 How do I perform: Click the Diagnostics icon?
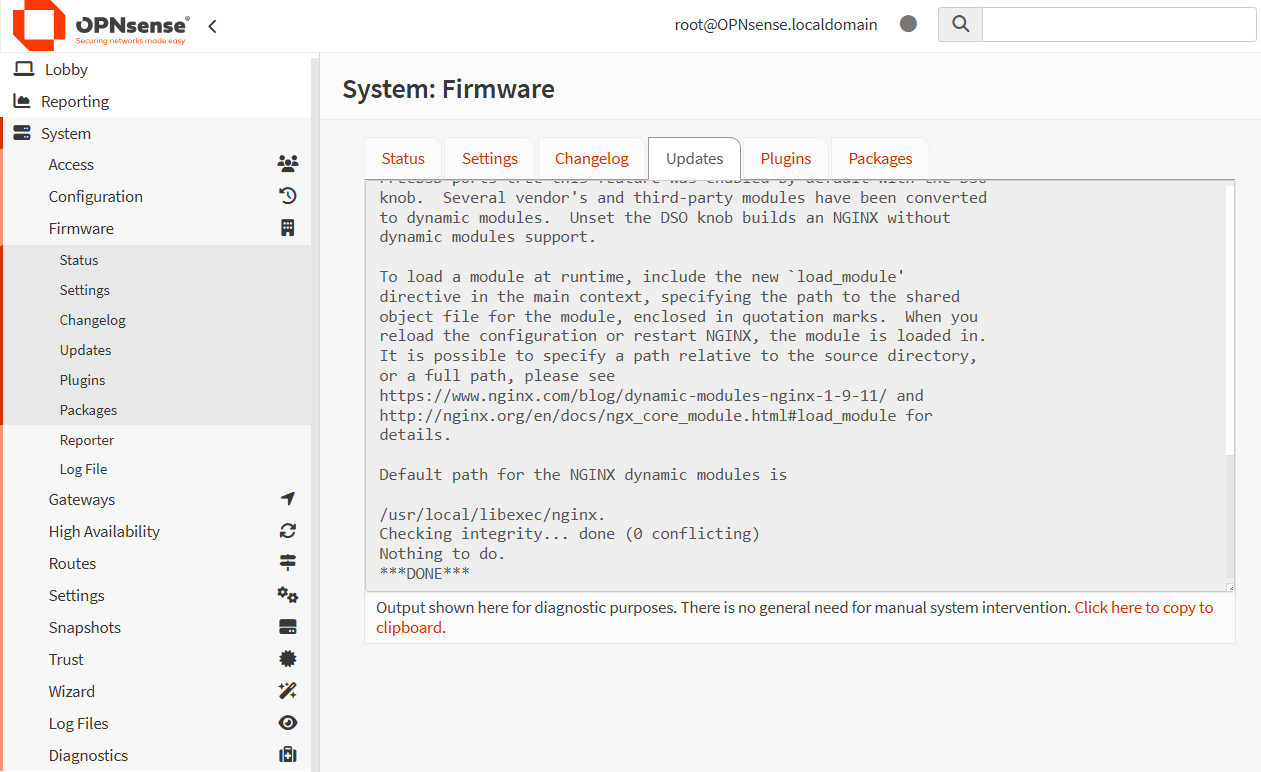pos(287,754)
